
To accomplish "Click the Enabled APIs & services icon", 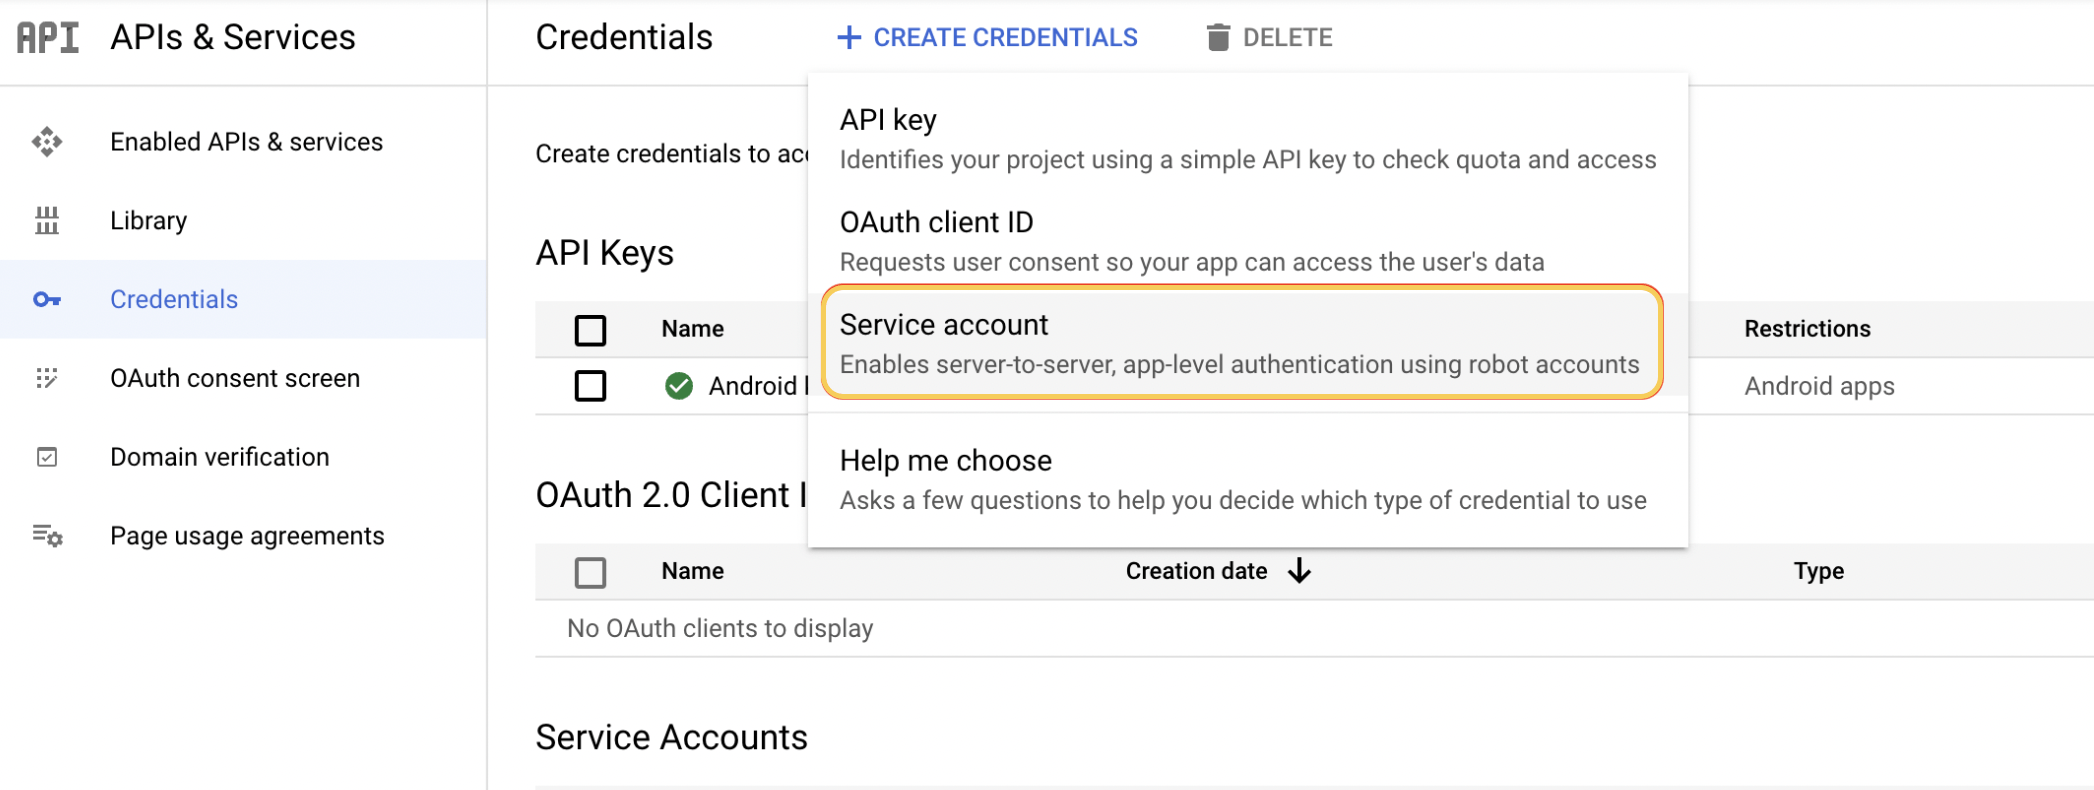I will tap(47, 142).
